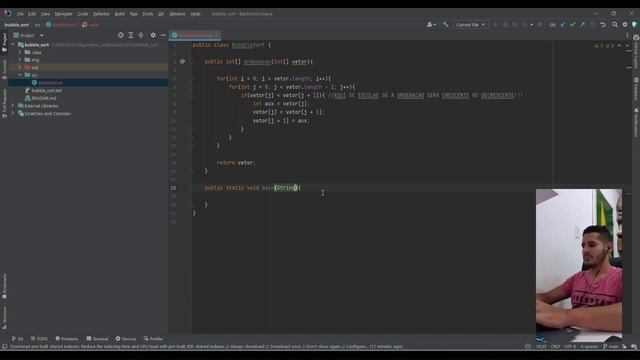Open the Problems tool window
640x360 pixels.
[x=67, y=339]
